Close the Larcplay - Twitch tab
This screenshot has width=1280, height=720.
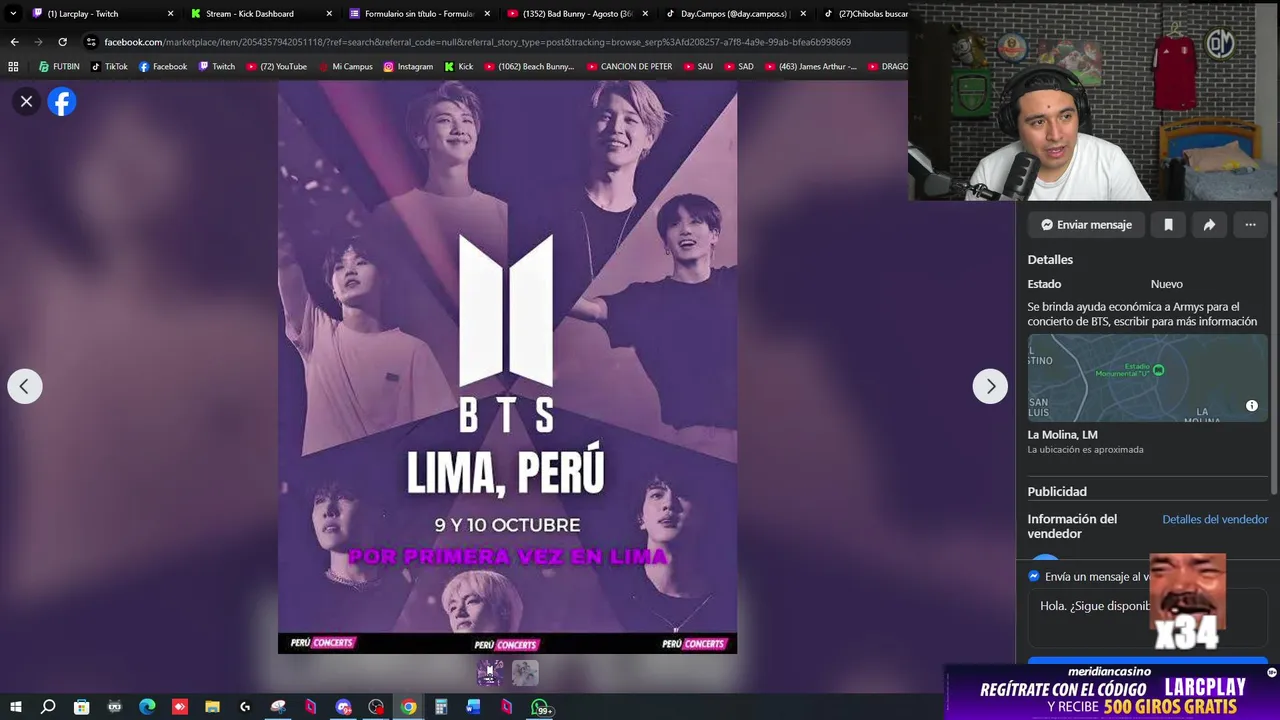tap(170, 13)
